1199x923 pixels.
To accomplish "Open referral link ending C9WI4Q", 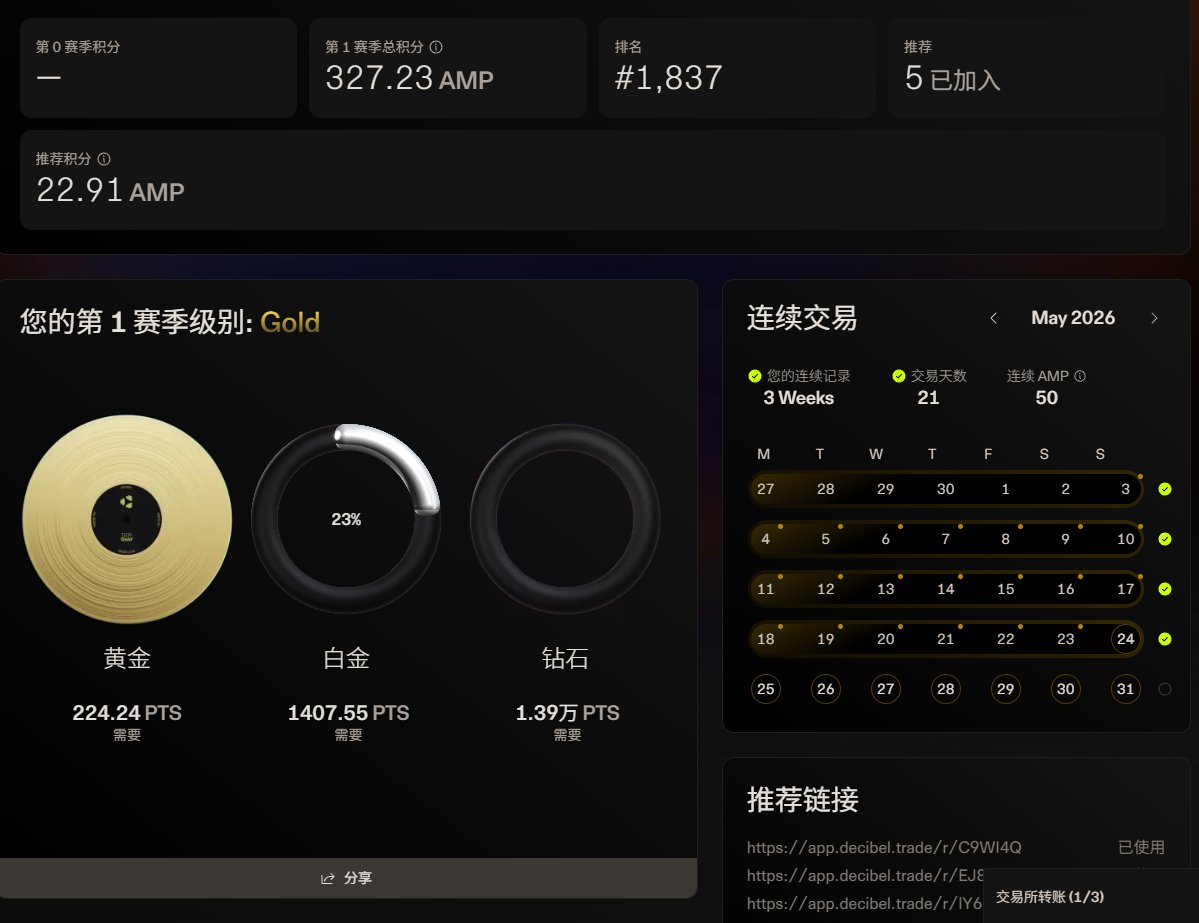I will point(884,847).
